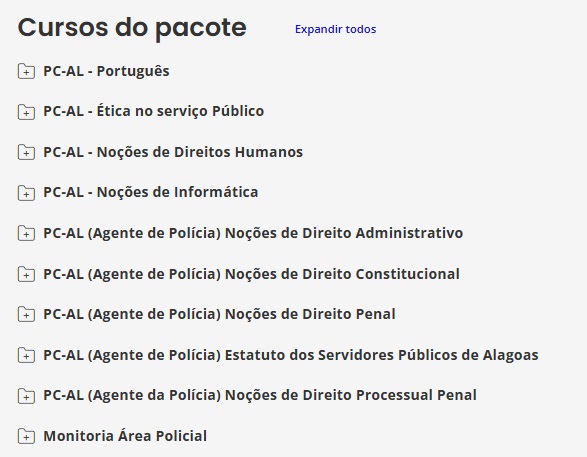This screenshot has width=587, height=457.
Task: Open PC-AL - Ética no serviço Público row
Action: pyautogui.click(x=153, y=111)
